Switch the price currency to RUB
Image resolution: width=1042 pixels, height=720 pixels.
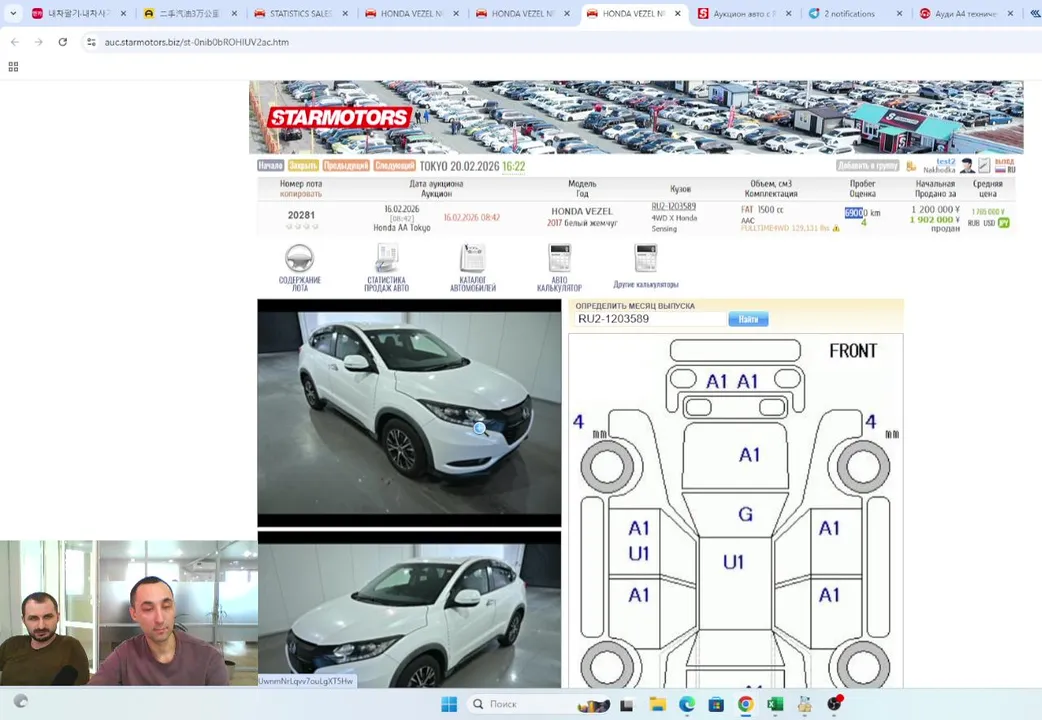(973, 223)
